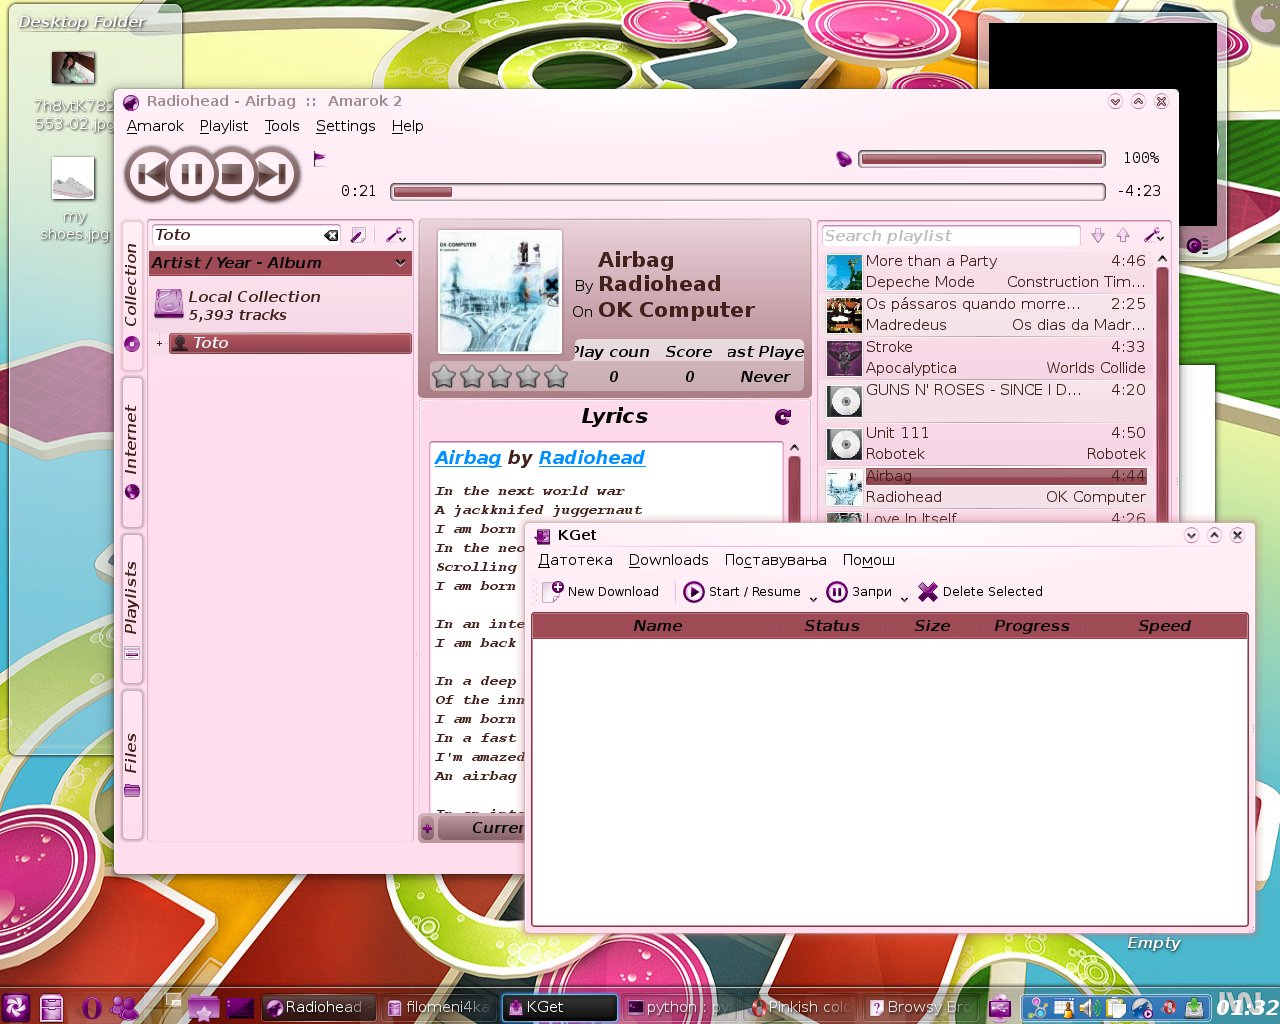Click Start / Resume in KGet
The height and width of the screenshot is (1024, 1280).
(742, 592)
